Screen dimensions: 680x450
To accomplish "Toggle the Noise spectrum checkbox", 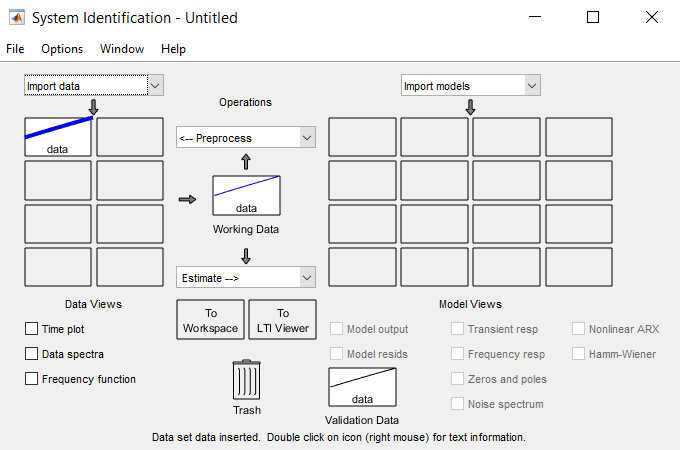I will click(457, 404).
